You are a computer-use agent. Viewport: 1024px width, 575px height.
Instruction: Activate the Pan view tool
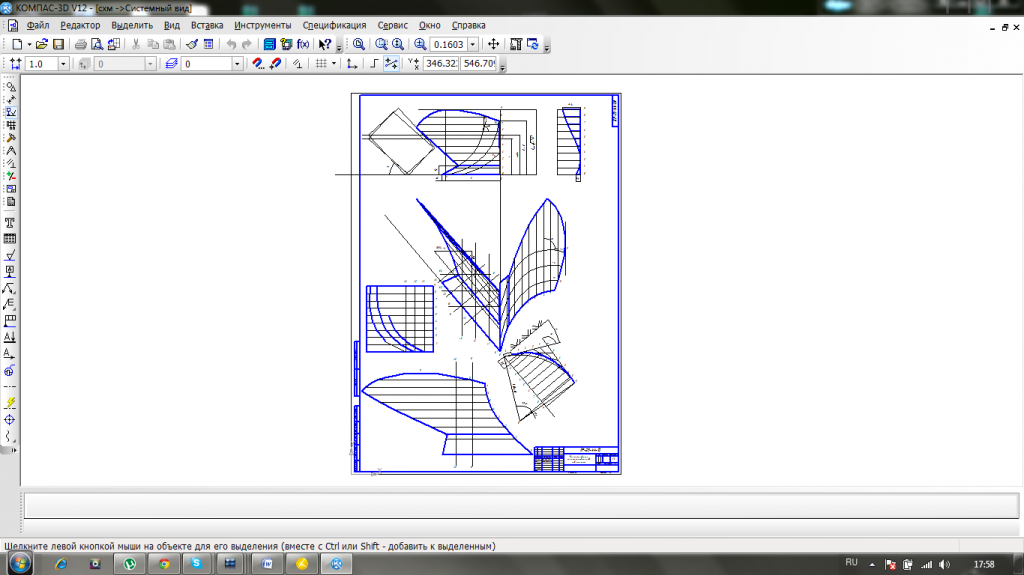pyautogui.click(x=494, y=44)
